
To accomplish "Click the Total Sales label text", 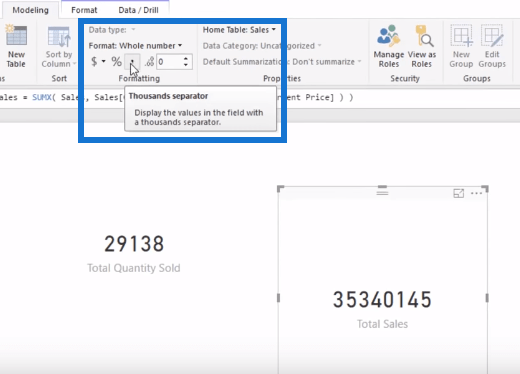I will (x=382, y=324).
